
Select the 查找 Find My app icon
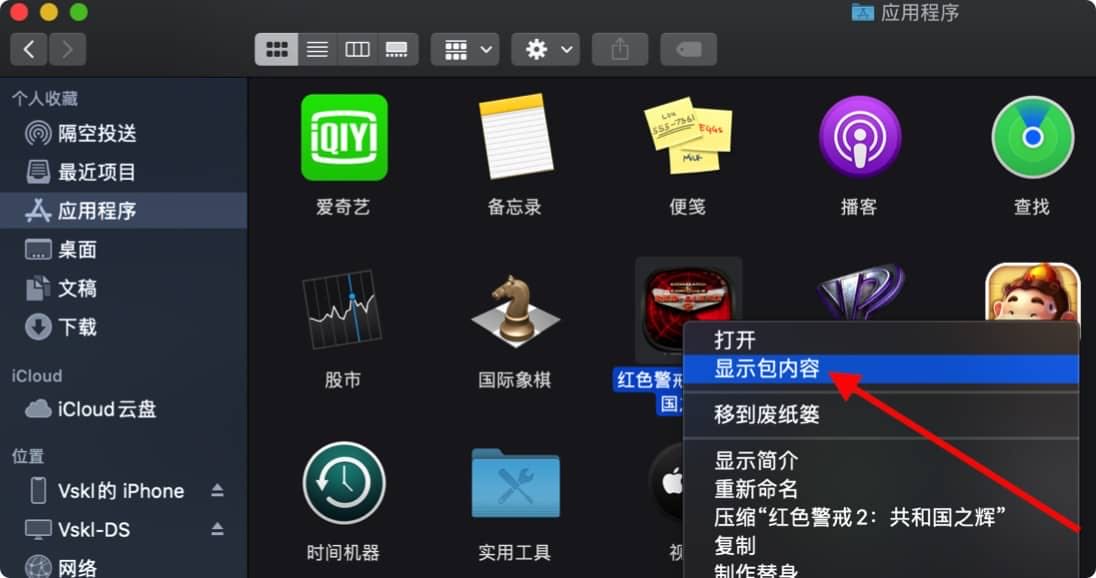1032,137
